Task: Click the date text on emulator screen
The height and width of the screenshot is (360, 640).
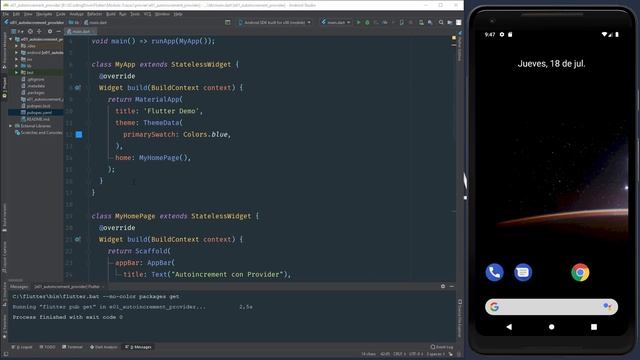Action: tap(551, 64)
